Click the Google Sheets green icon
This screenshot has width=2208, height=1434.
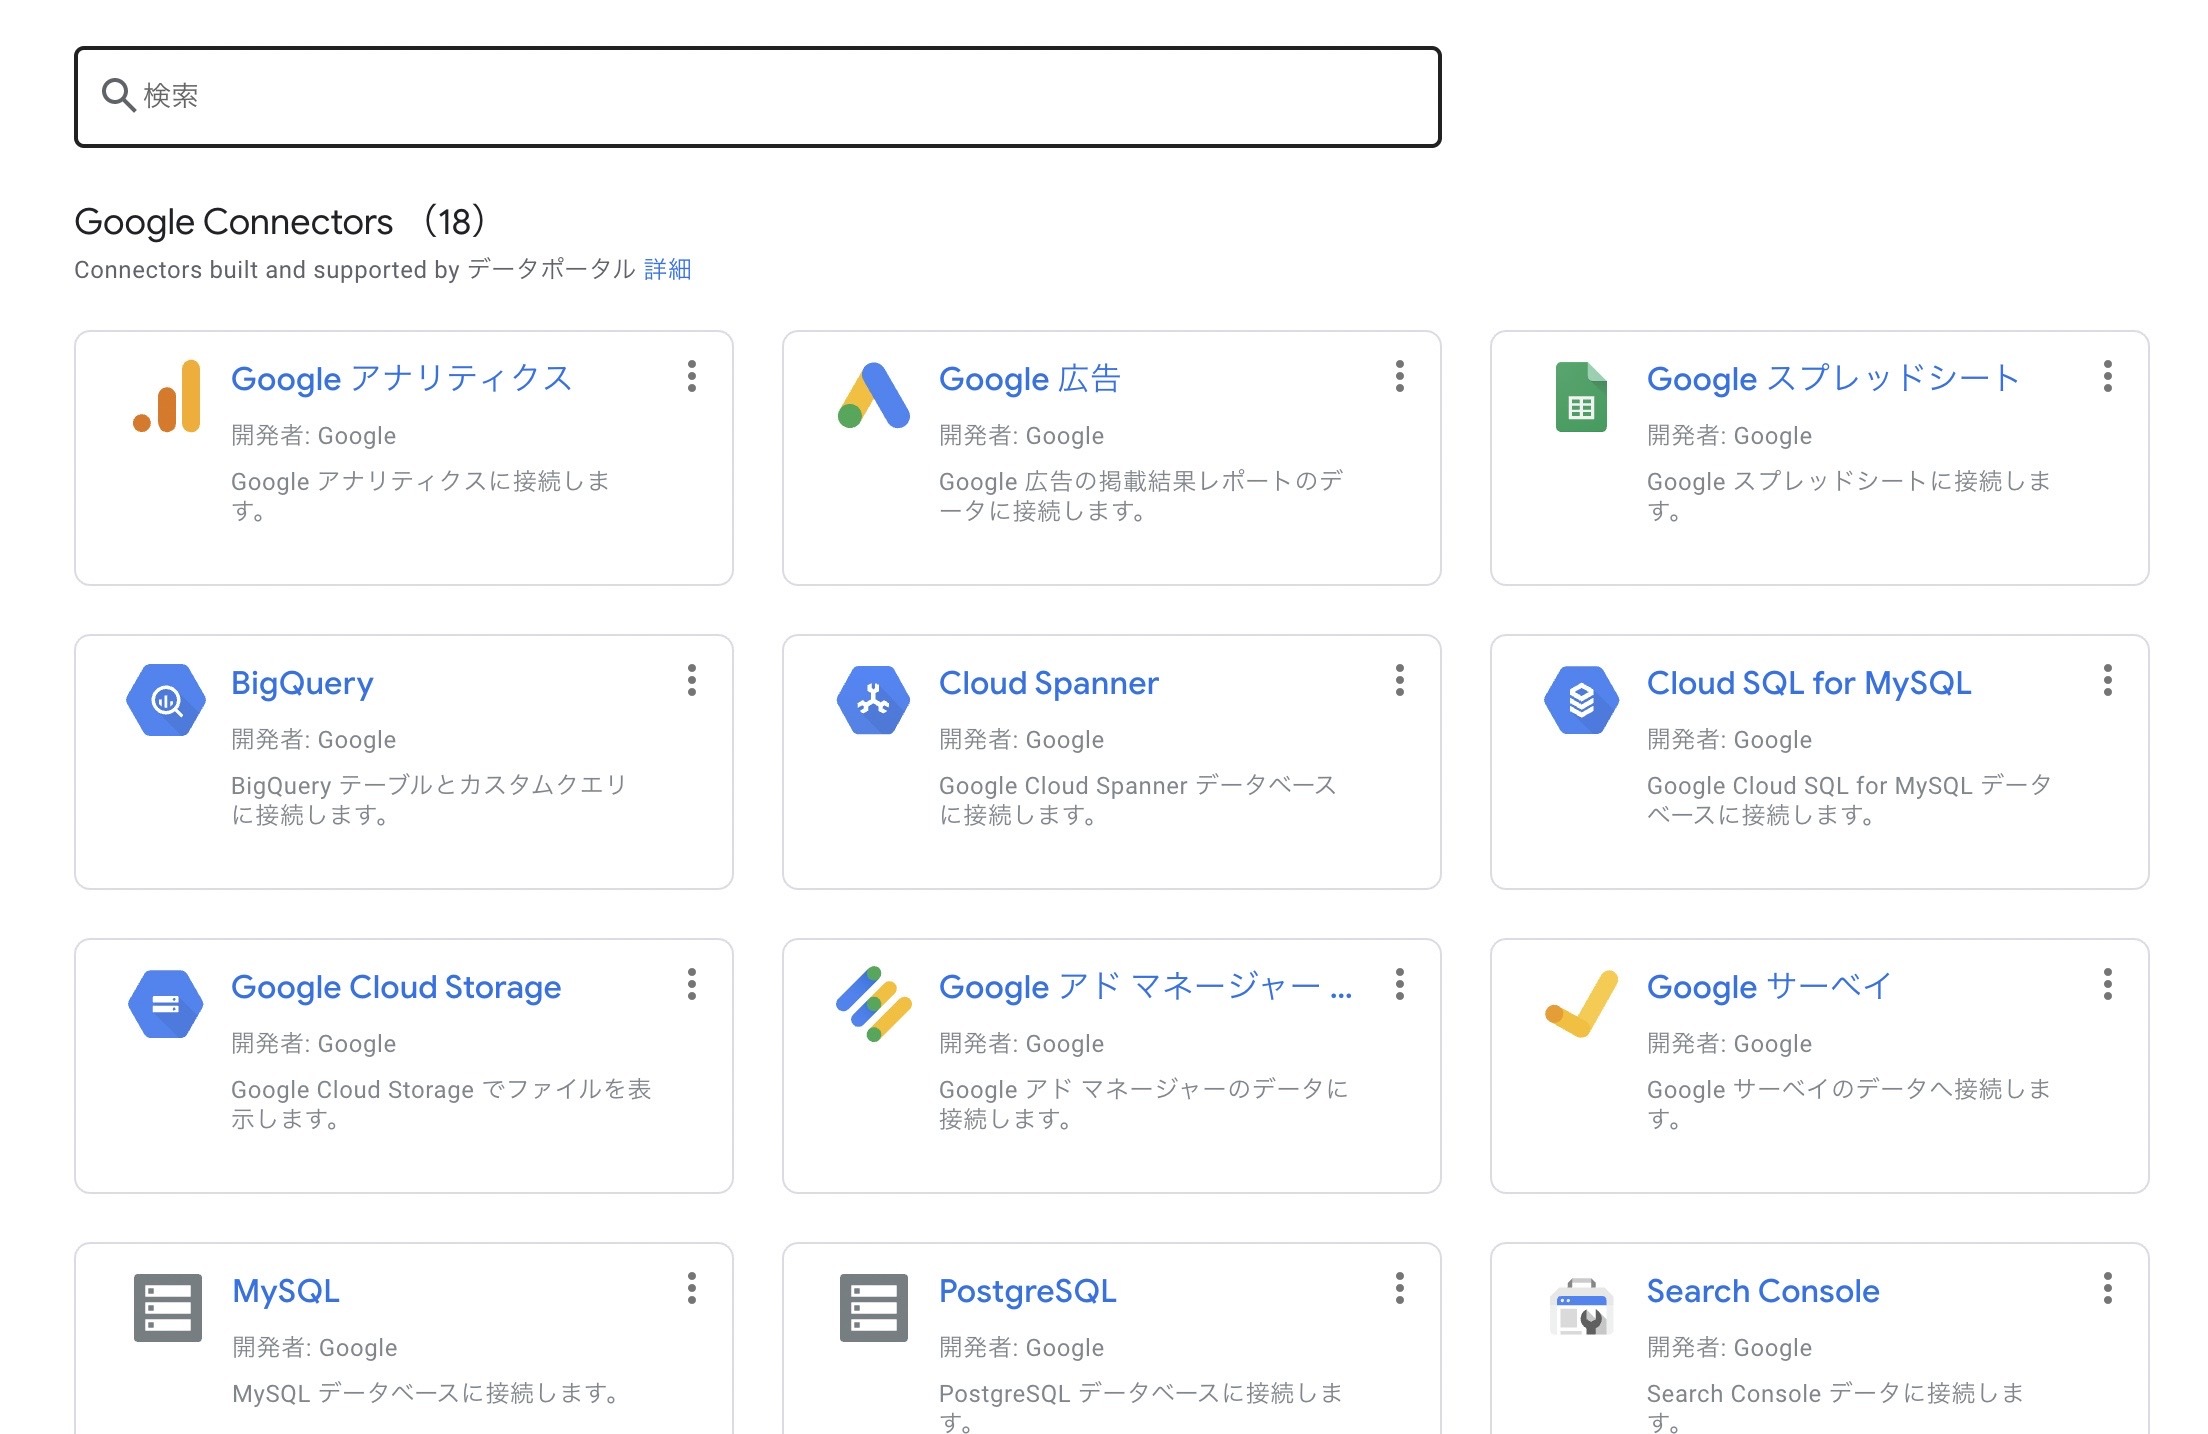tap(1581, 397)
